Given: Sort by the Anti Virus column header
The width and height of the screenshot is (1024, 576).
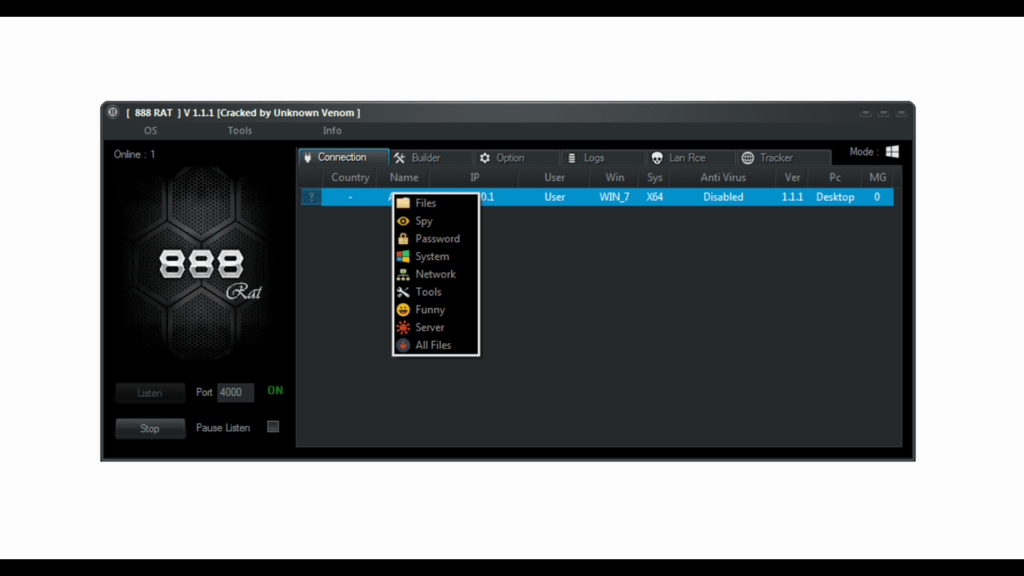Looking at the screenshot, I should tap(723, 177).
